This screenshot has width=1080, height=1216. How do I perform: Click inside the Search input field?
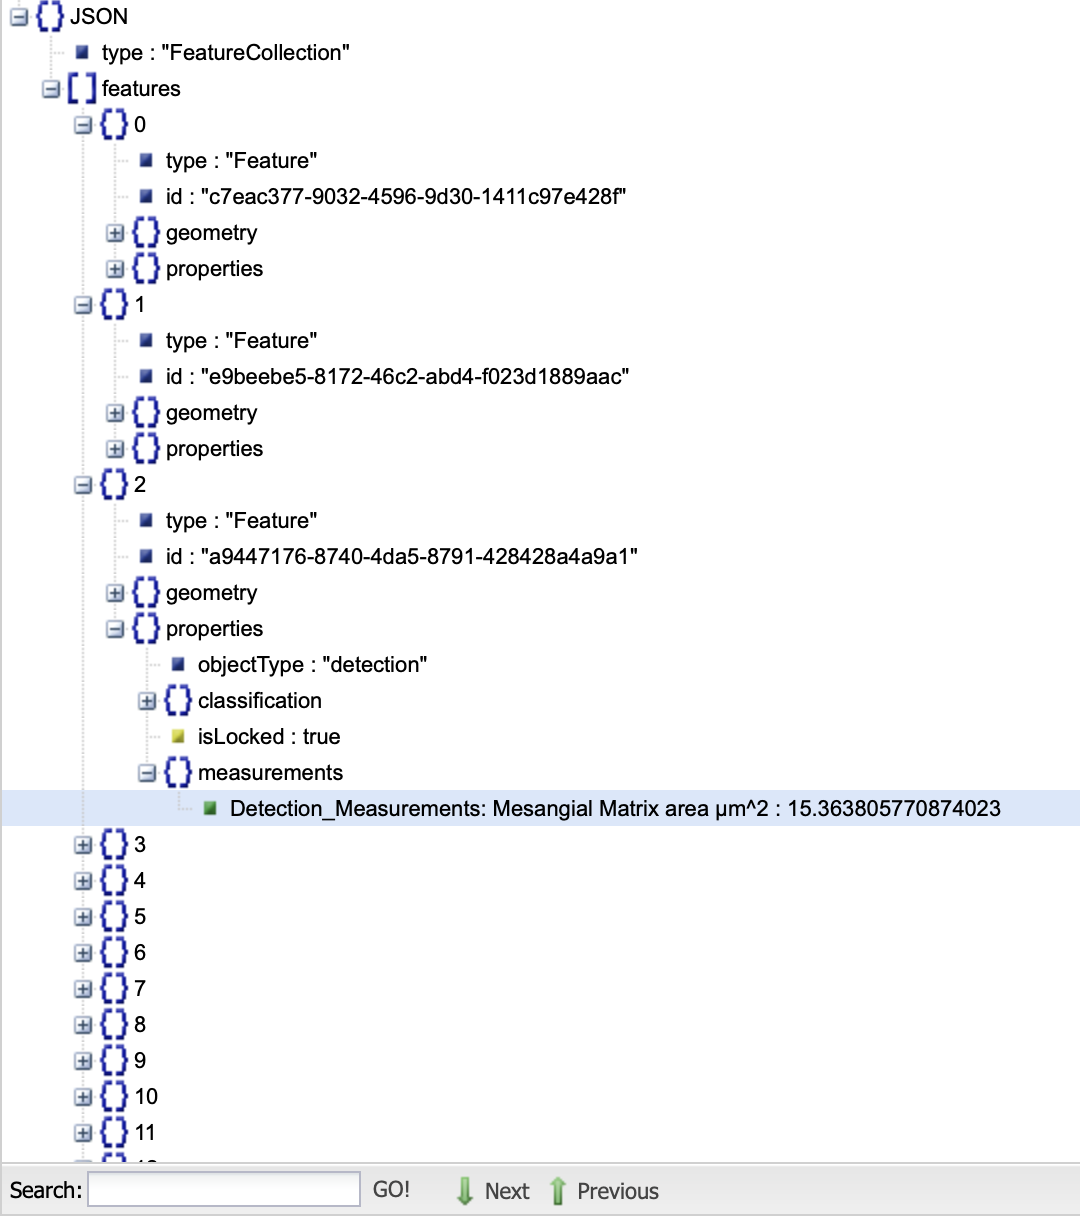coord(222,1189)
